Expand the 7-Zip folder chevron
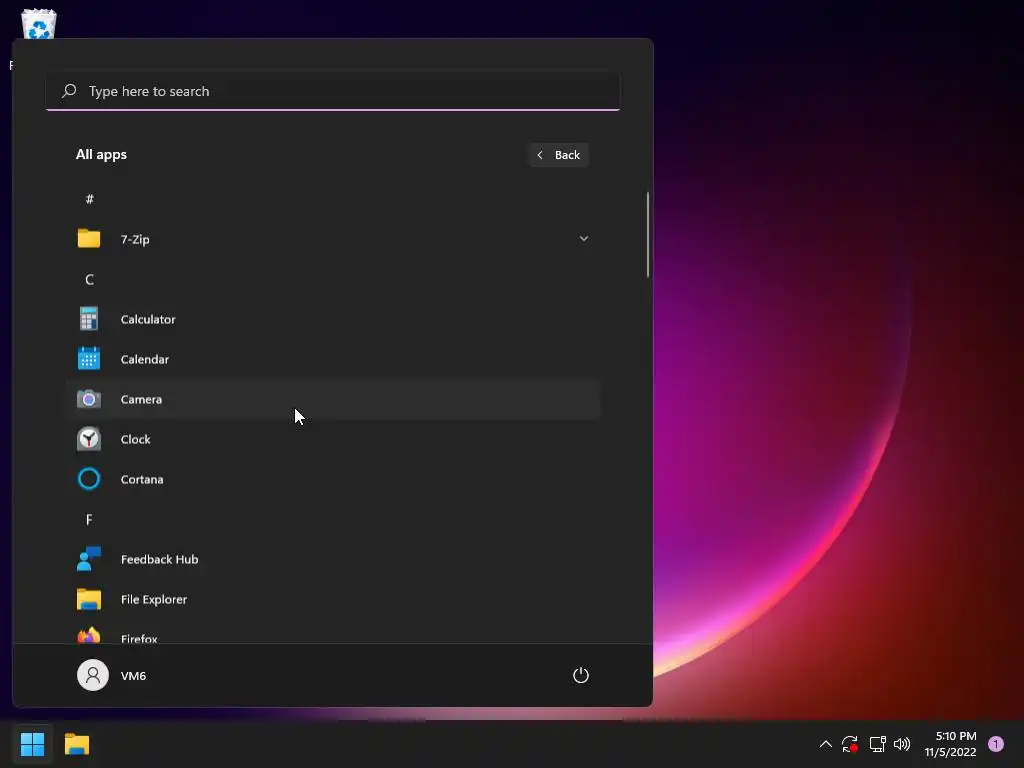 click(x=584, y=238)
